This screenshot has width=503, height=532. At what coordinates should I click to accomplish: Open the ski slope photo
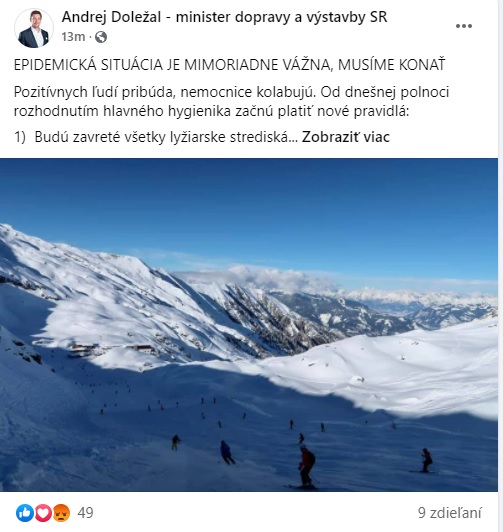coord(249,325)
